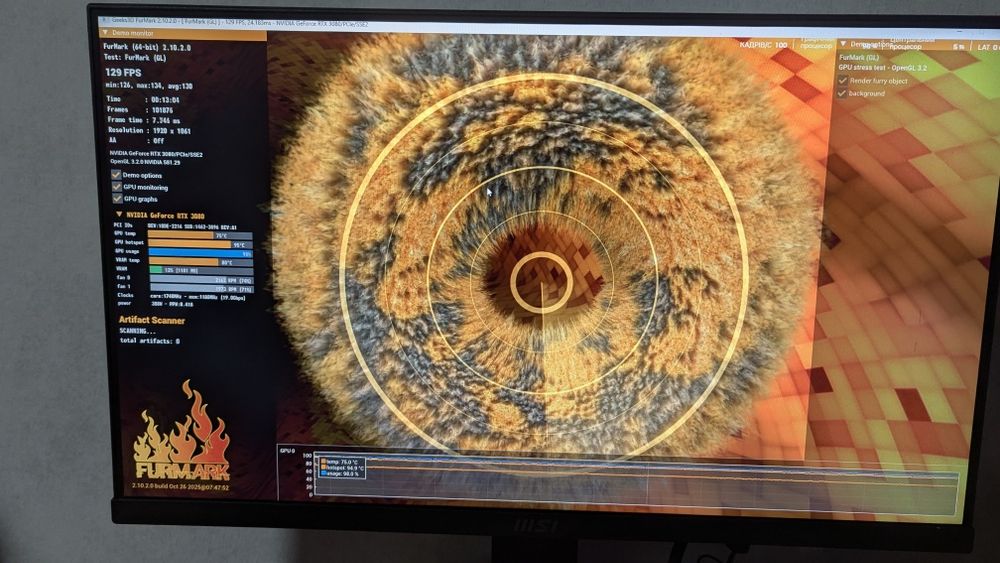Uncheck the background option
The image size is (1000, 563).
tap(842, 93)
